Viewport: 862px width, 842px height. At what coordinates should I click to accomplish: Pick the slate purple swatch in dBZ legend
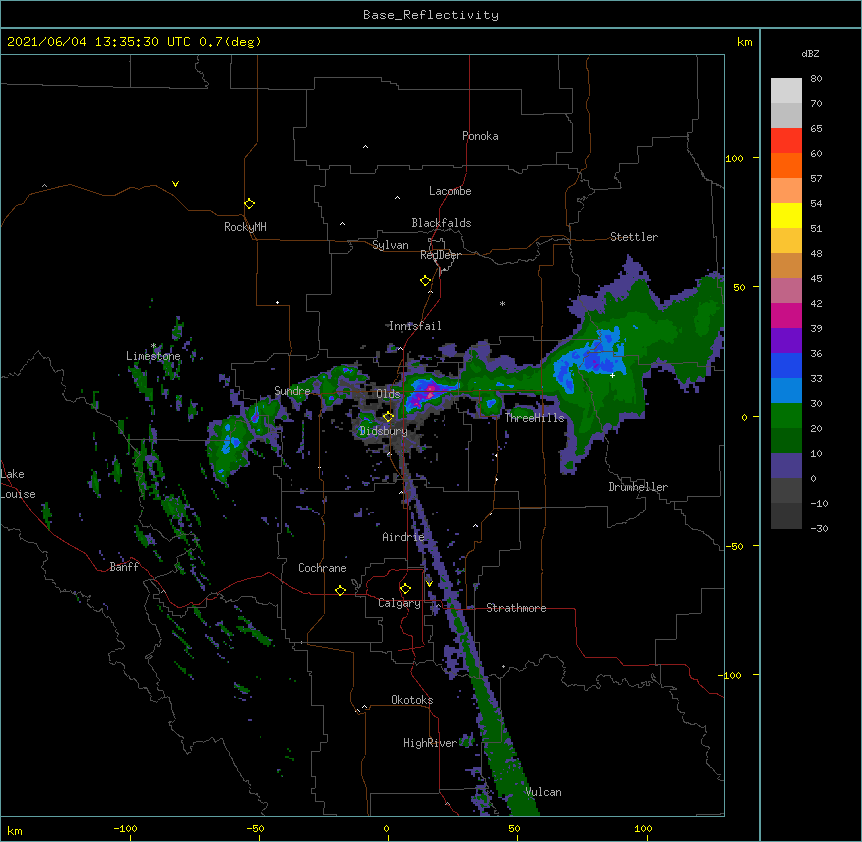786,466
